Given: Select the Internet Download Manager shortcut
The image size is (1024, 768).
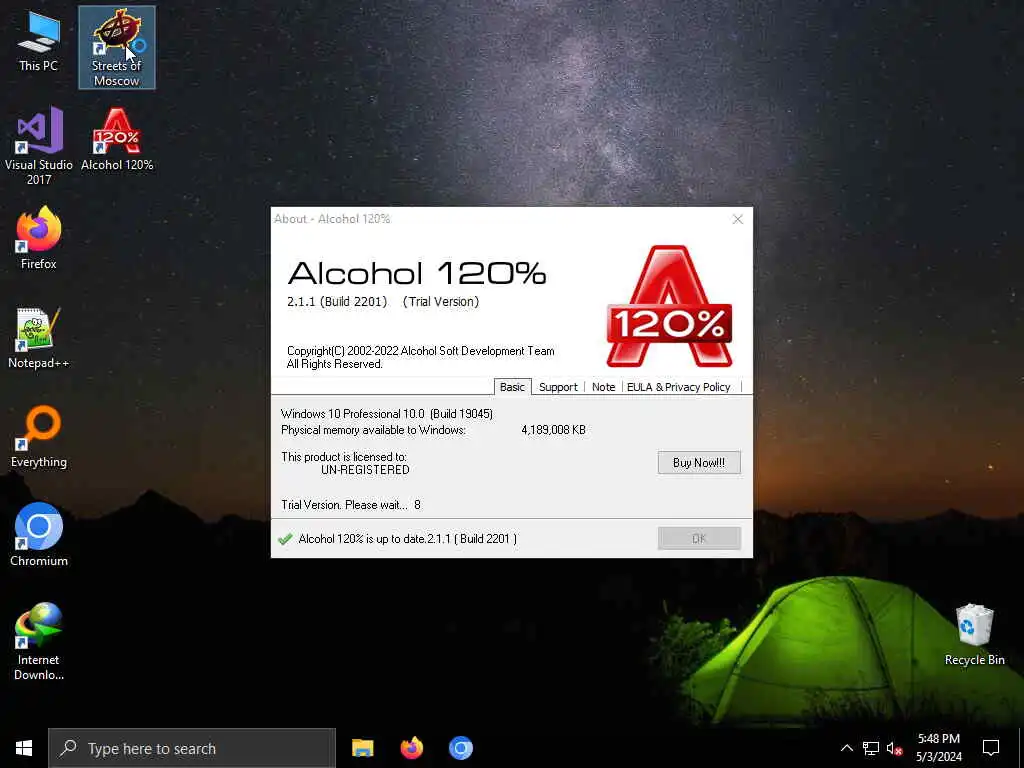Looking at the screenshot, I should pos(39,642).
